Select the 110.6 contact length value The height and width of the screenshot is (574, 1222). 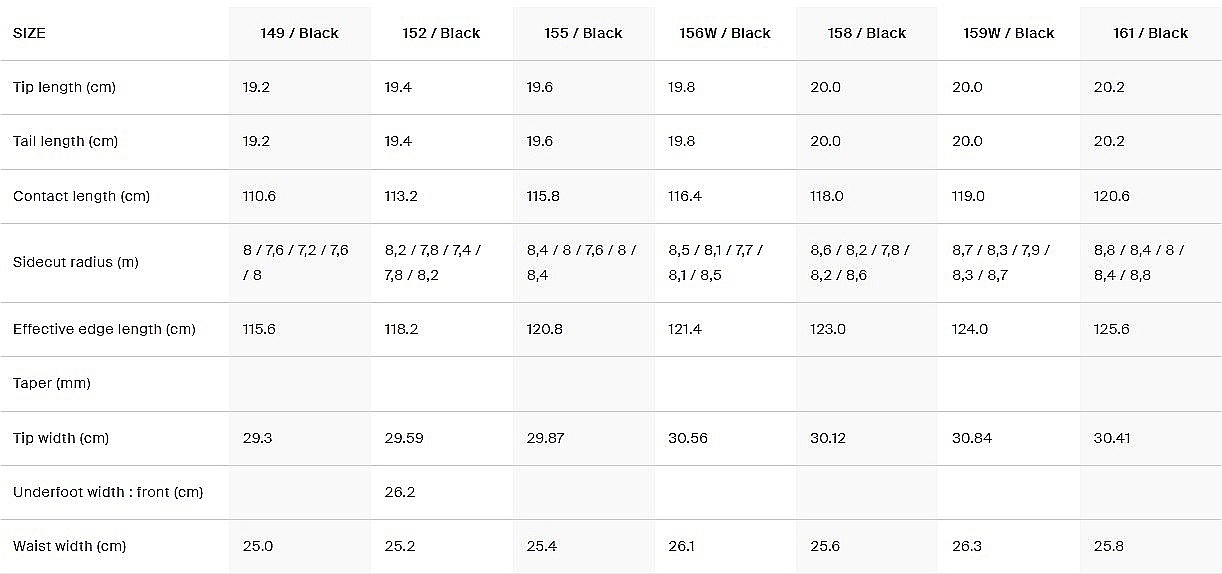point(259,196)
